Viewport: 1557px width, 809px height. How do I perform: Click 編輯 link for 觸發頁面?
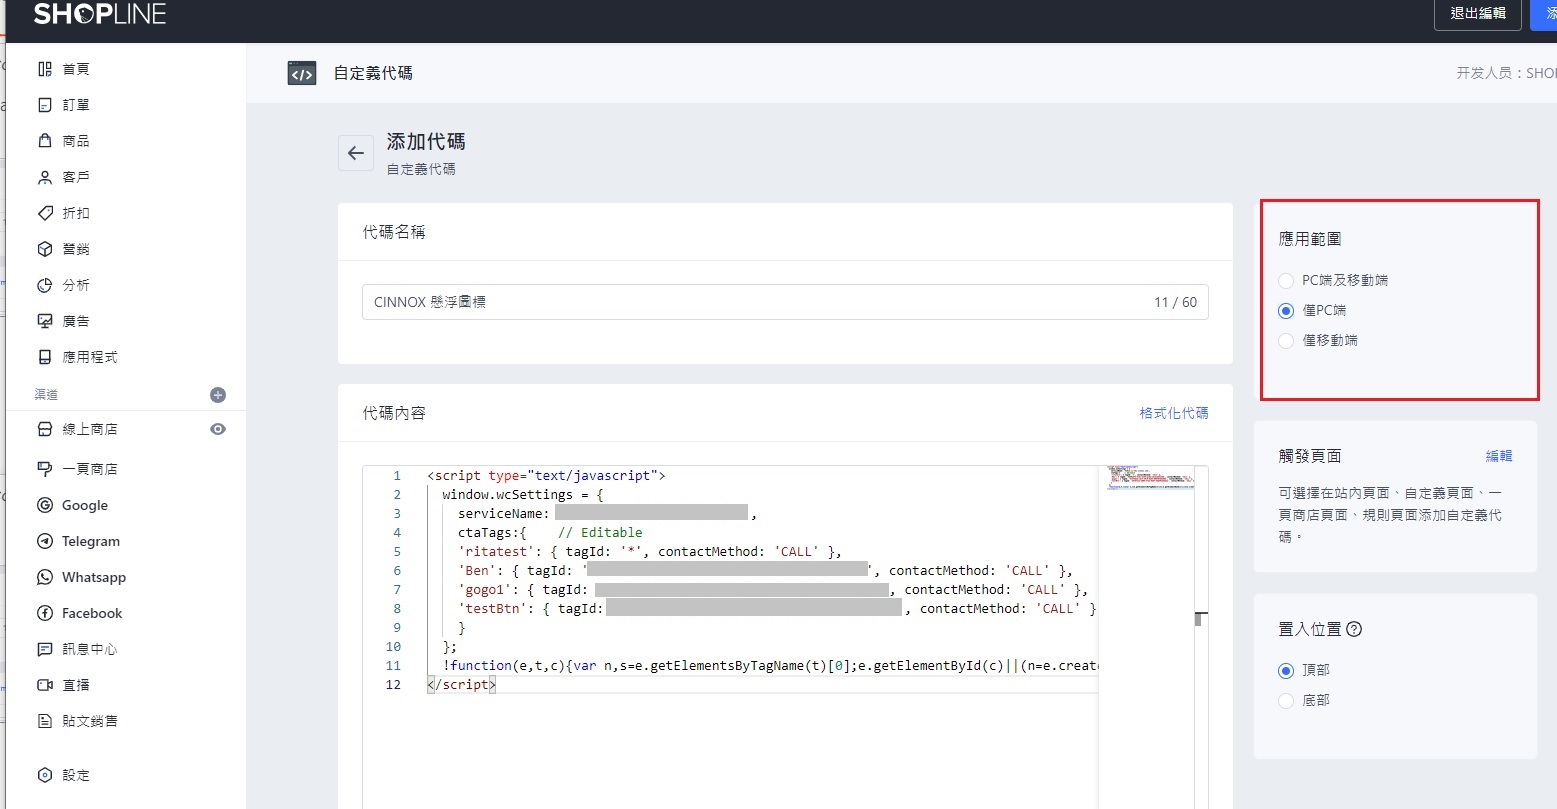[x=1498, y=456]
